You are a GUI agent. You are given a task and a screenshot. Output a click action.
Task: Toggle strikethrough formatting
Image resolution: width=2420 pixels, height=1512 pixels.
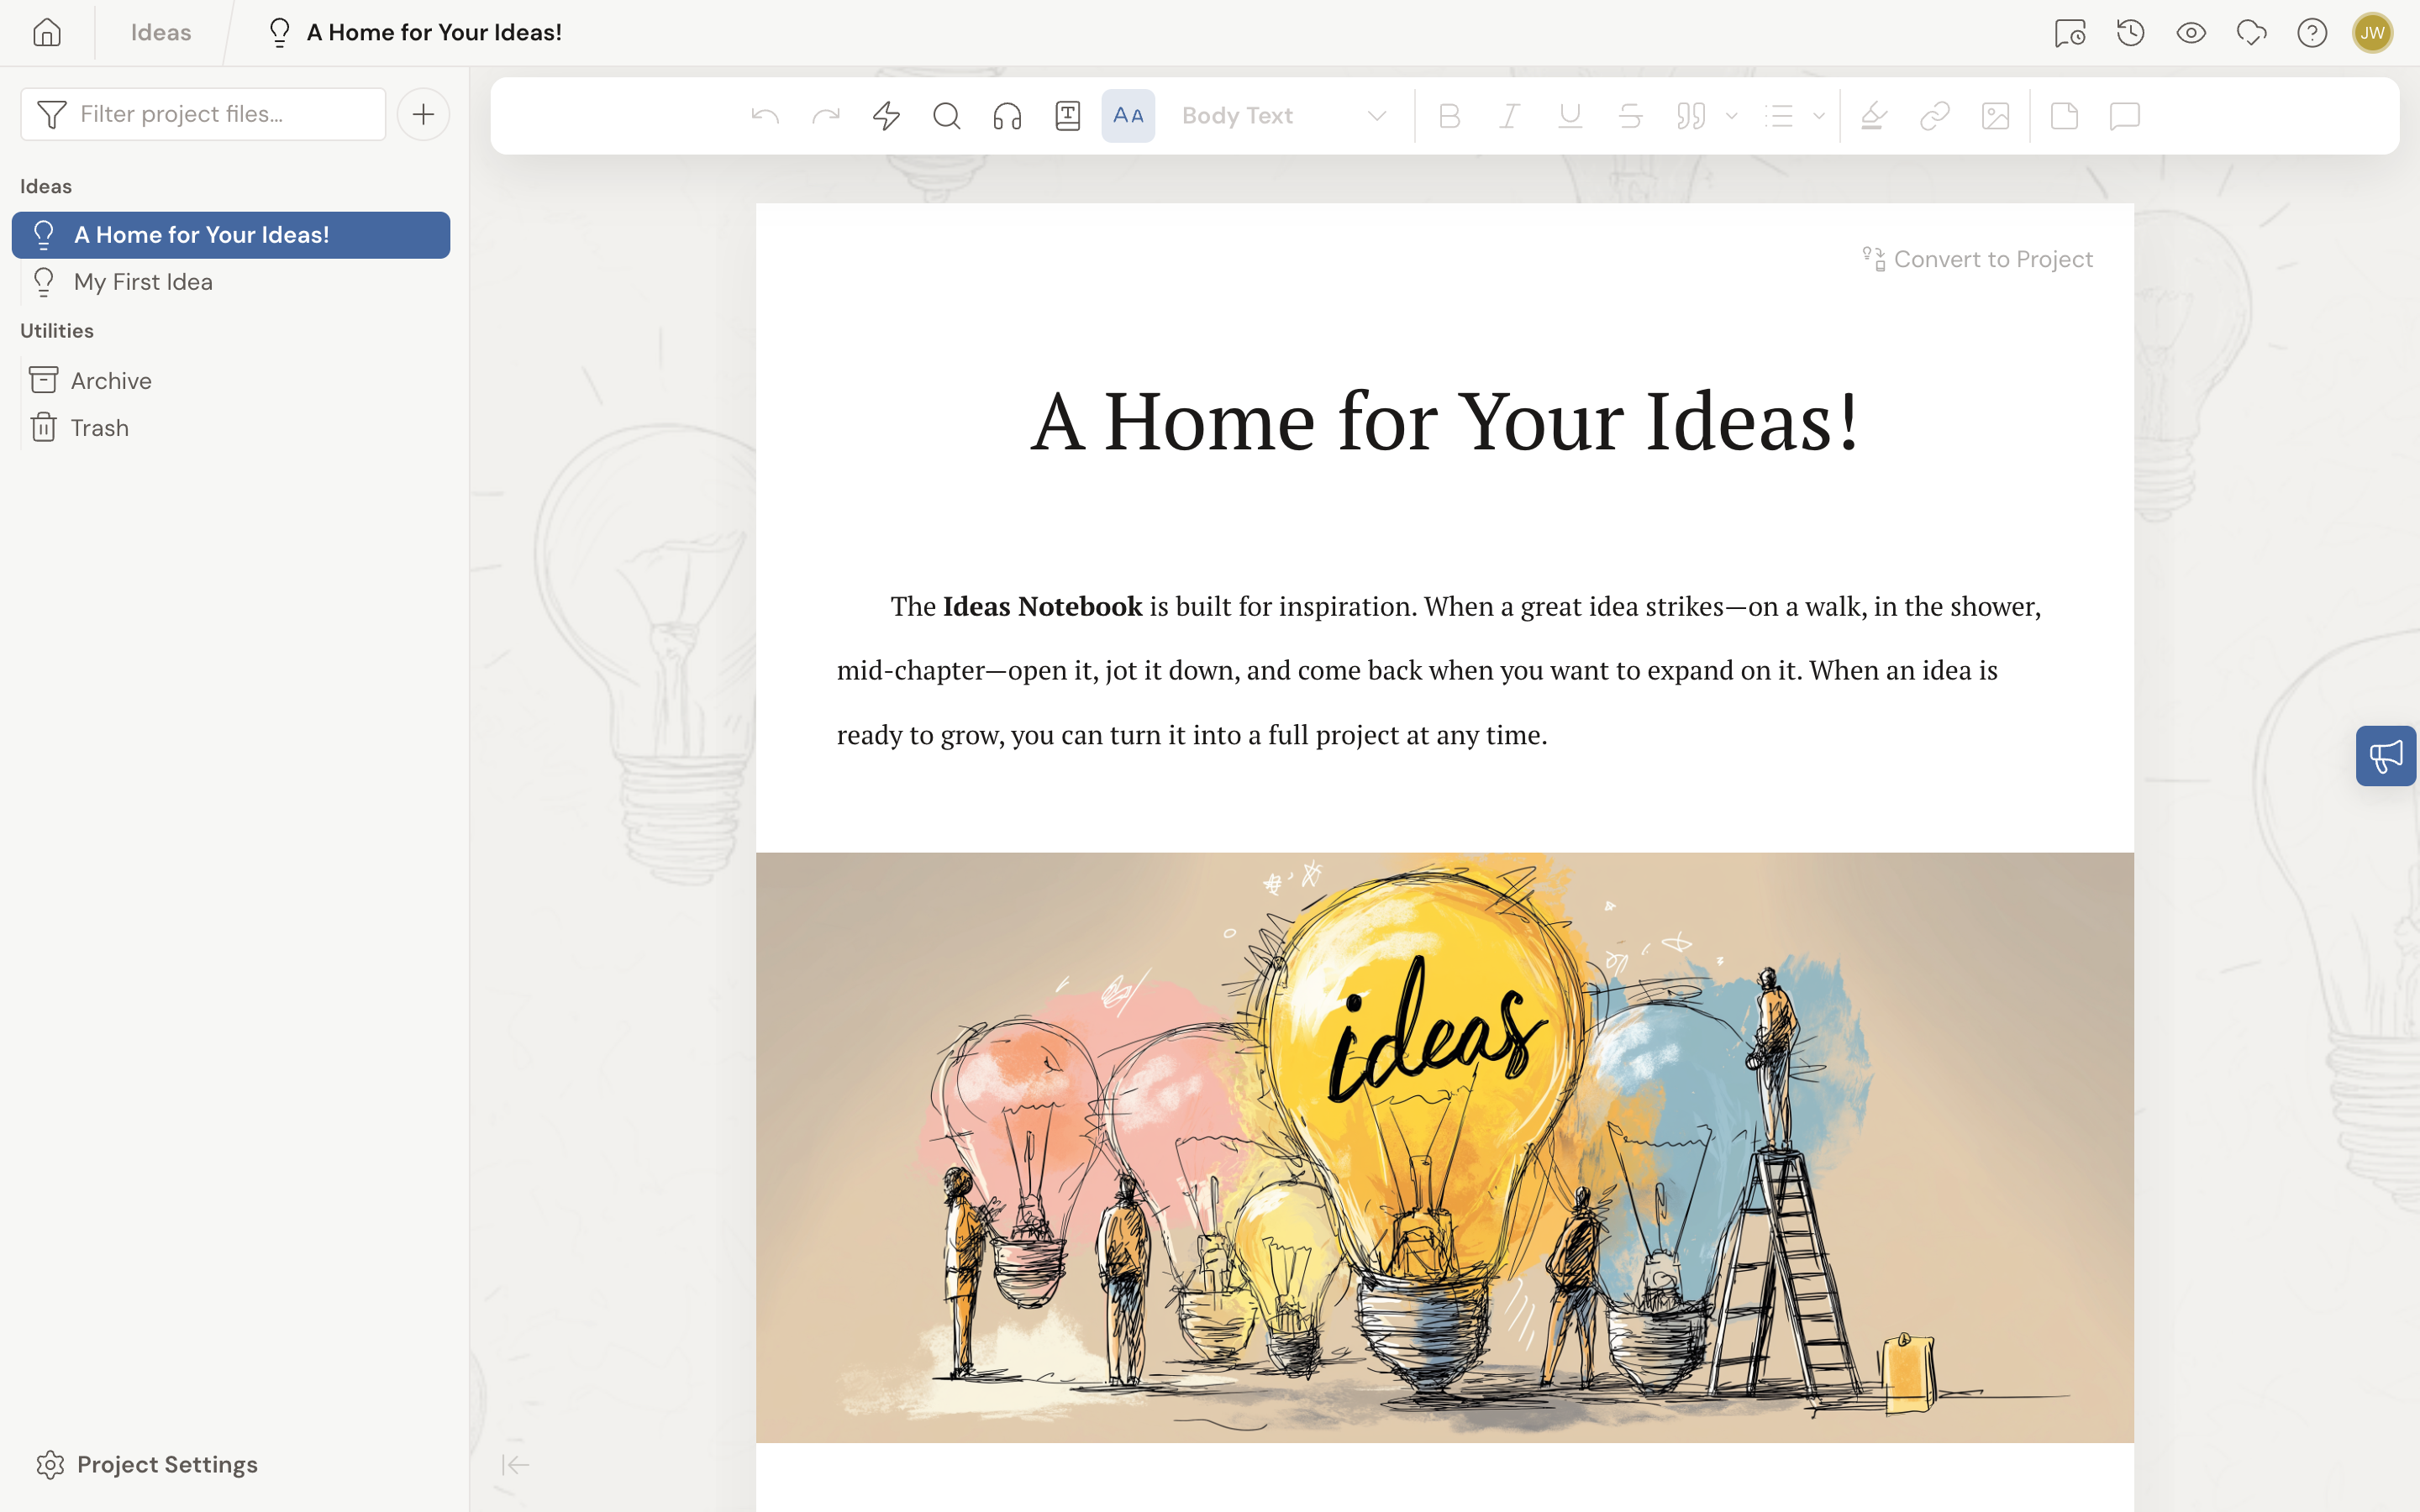[1631, 116]
